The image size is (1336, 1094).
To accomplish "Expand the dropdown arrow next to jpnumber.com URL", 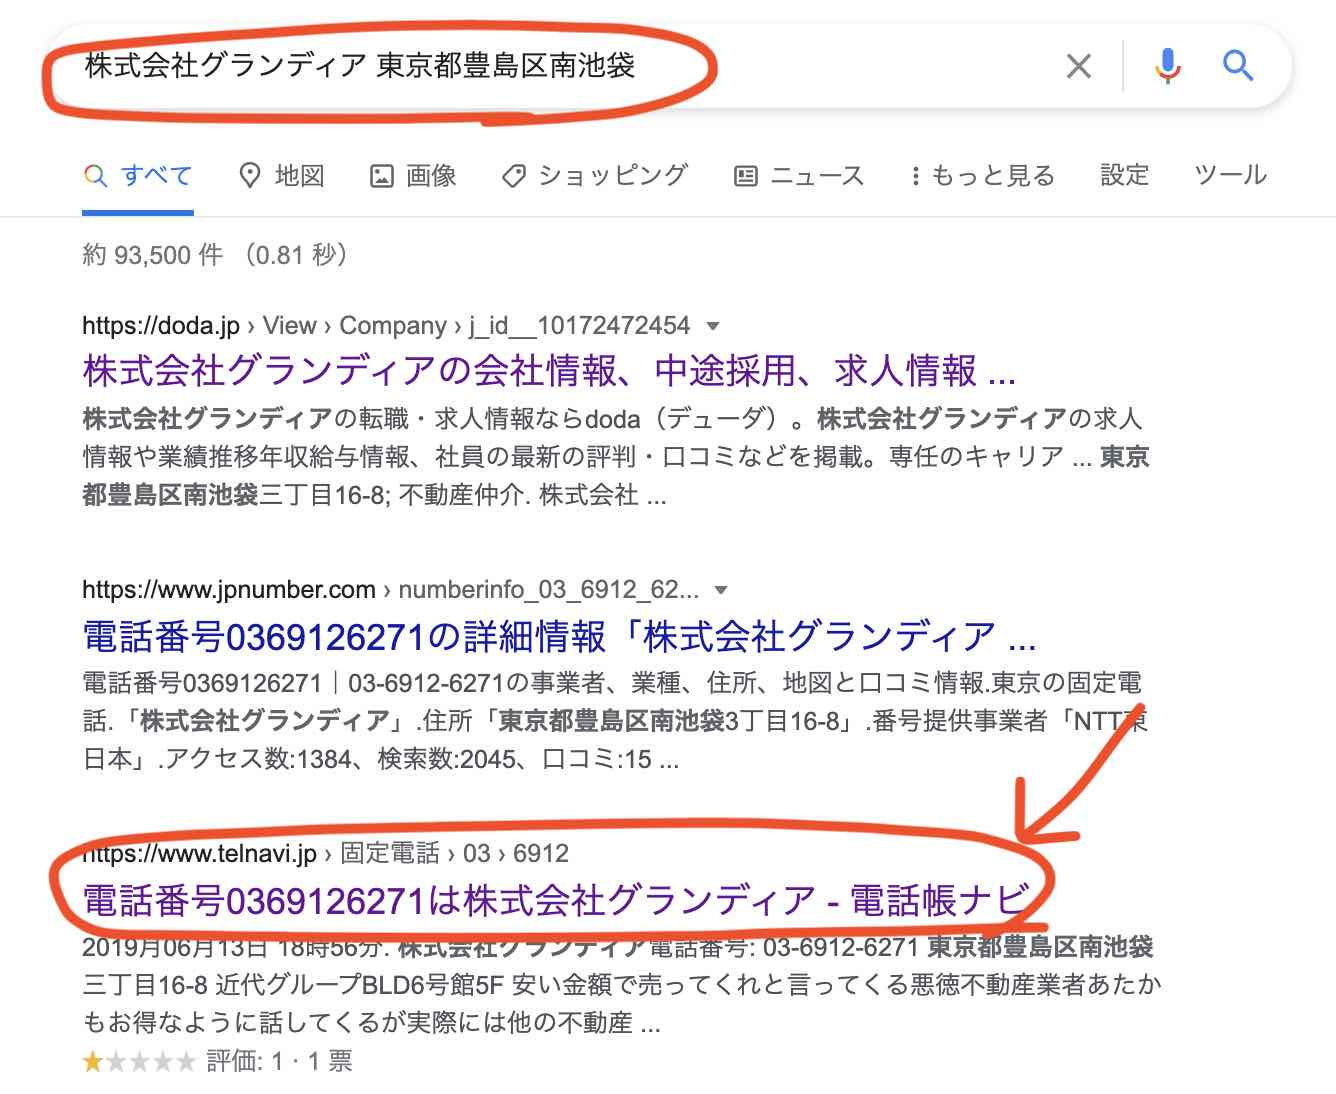I will pos(721,590).
